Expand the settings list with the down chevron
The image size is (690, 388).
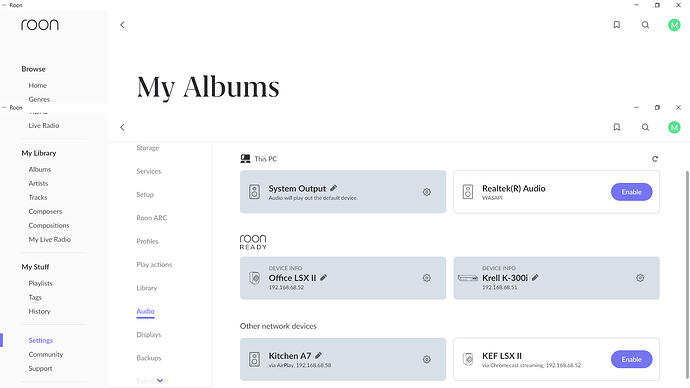point(160,381)
